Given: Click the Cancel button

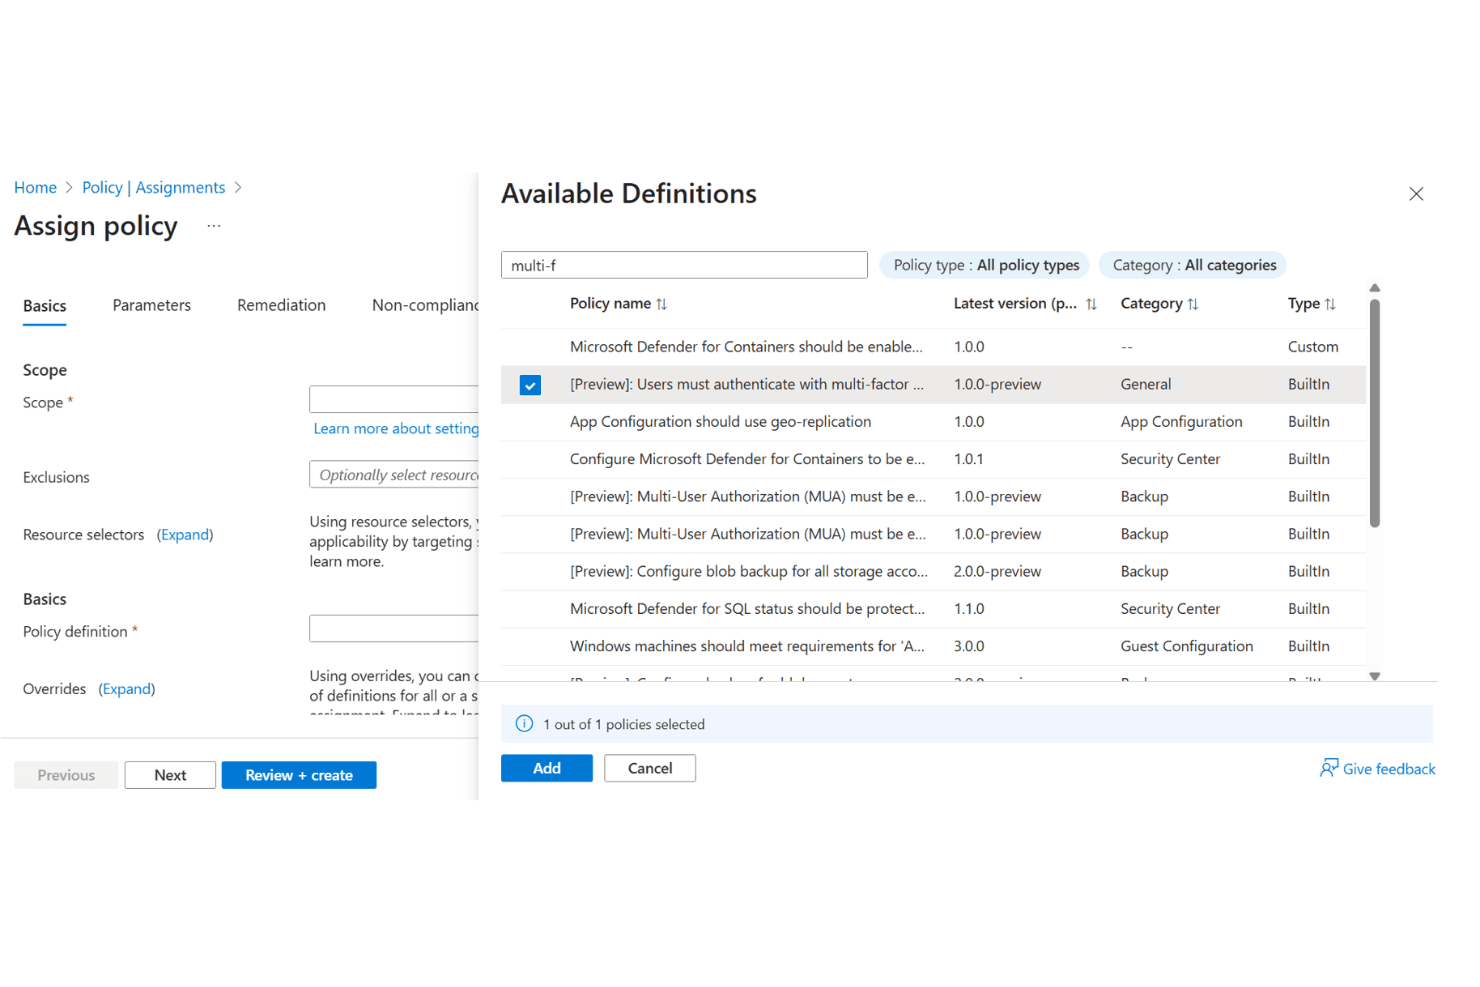Looking at the screenshot, I should [x=650, y=768].
